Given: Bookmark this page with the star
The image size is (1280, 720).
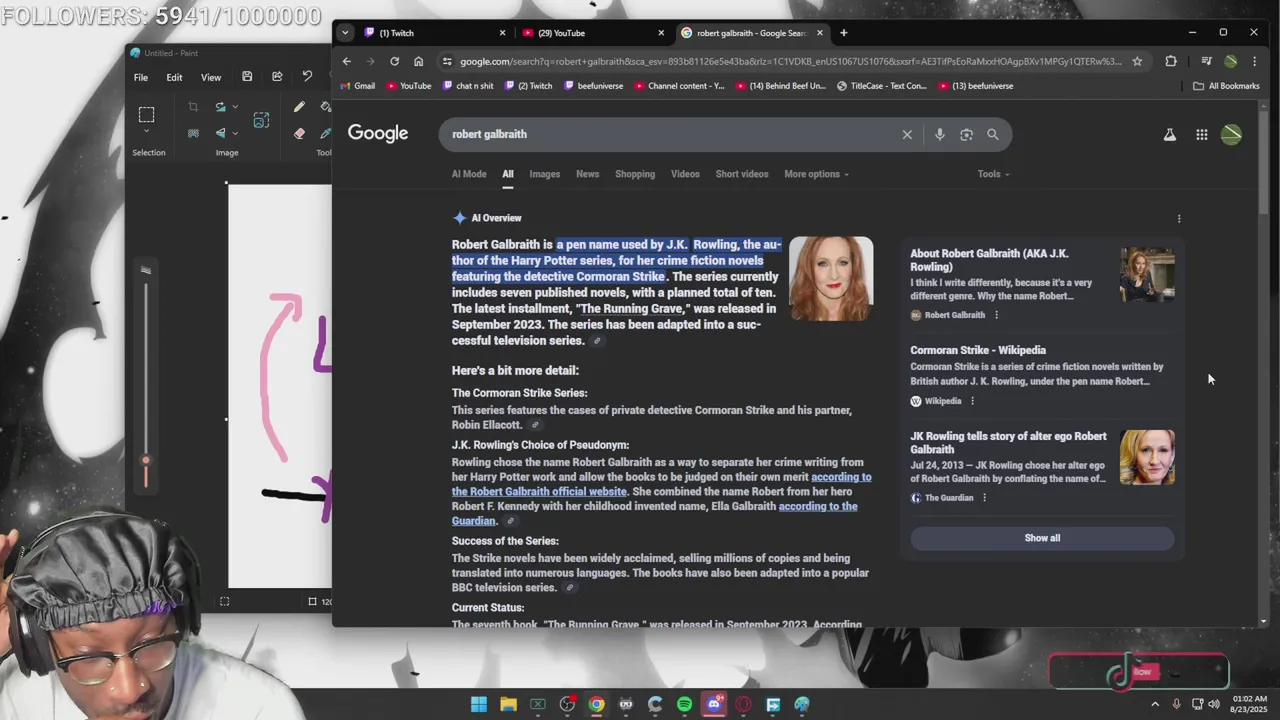Looking at the screenshot, I should point(1137,61).
